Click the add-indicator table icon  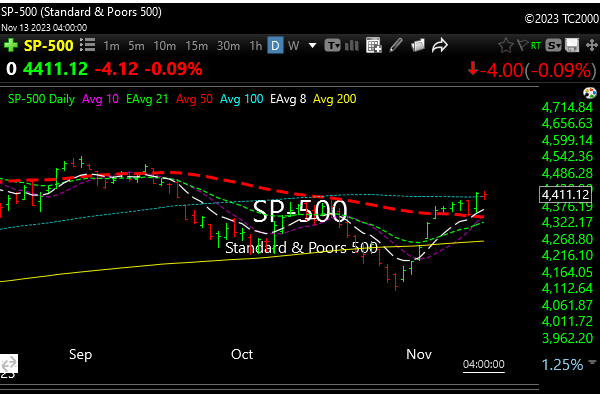coord(373,45)
